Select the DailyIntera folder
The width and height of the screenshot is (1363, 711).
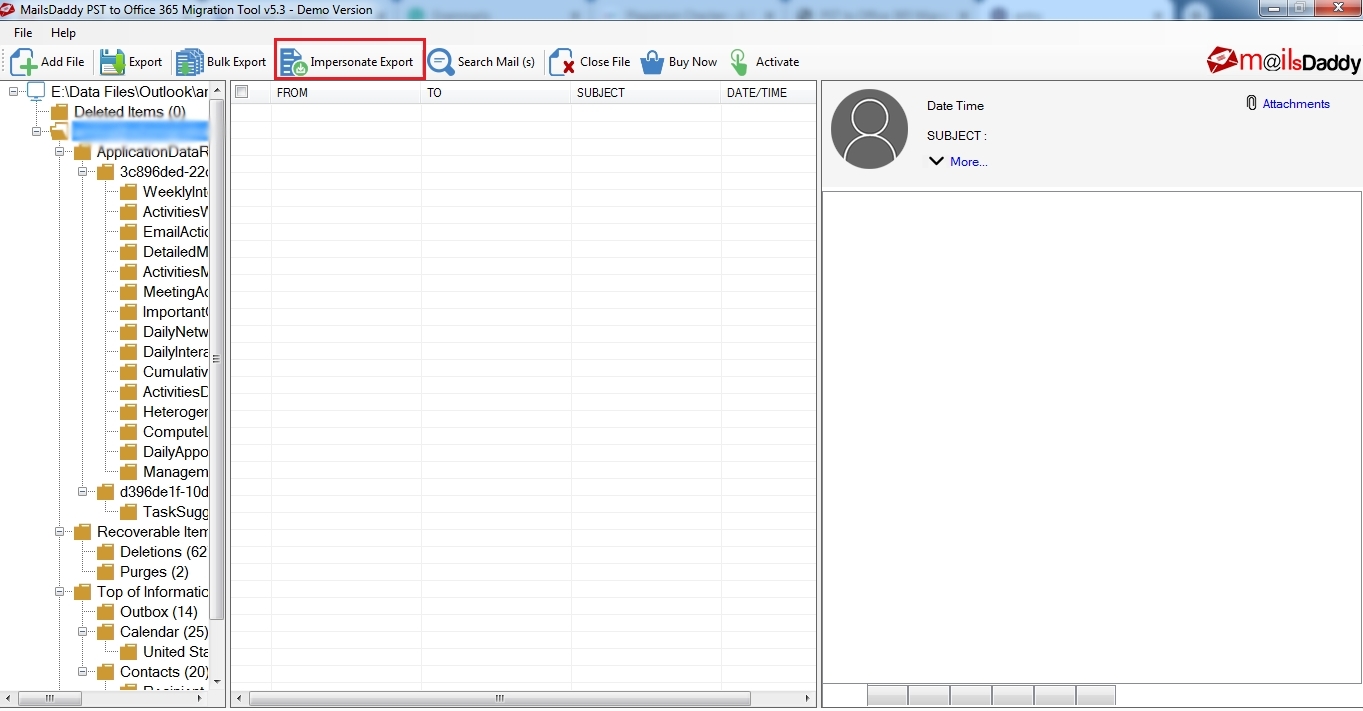[x=164, y=351]
